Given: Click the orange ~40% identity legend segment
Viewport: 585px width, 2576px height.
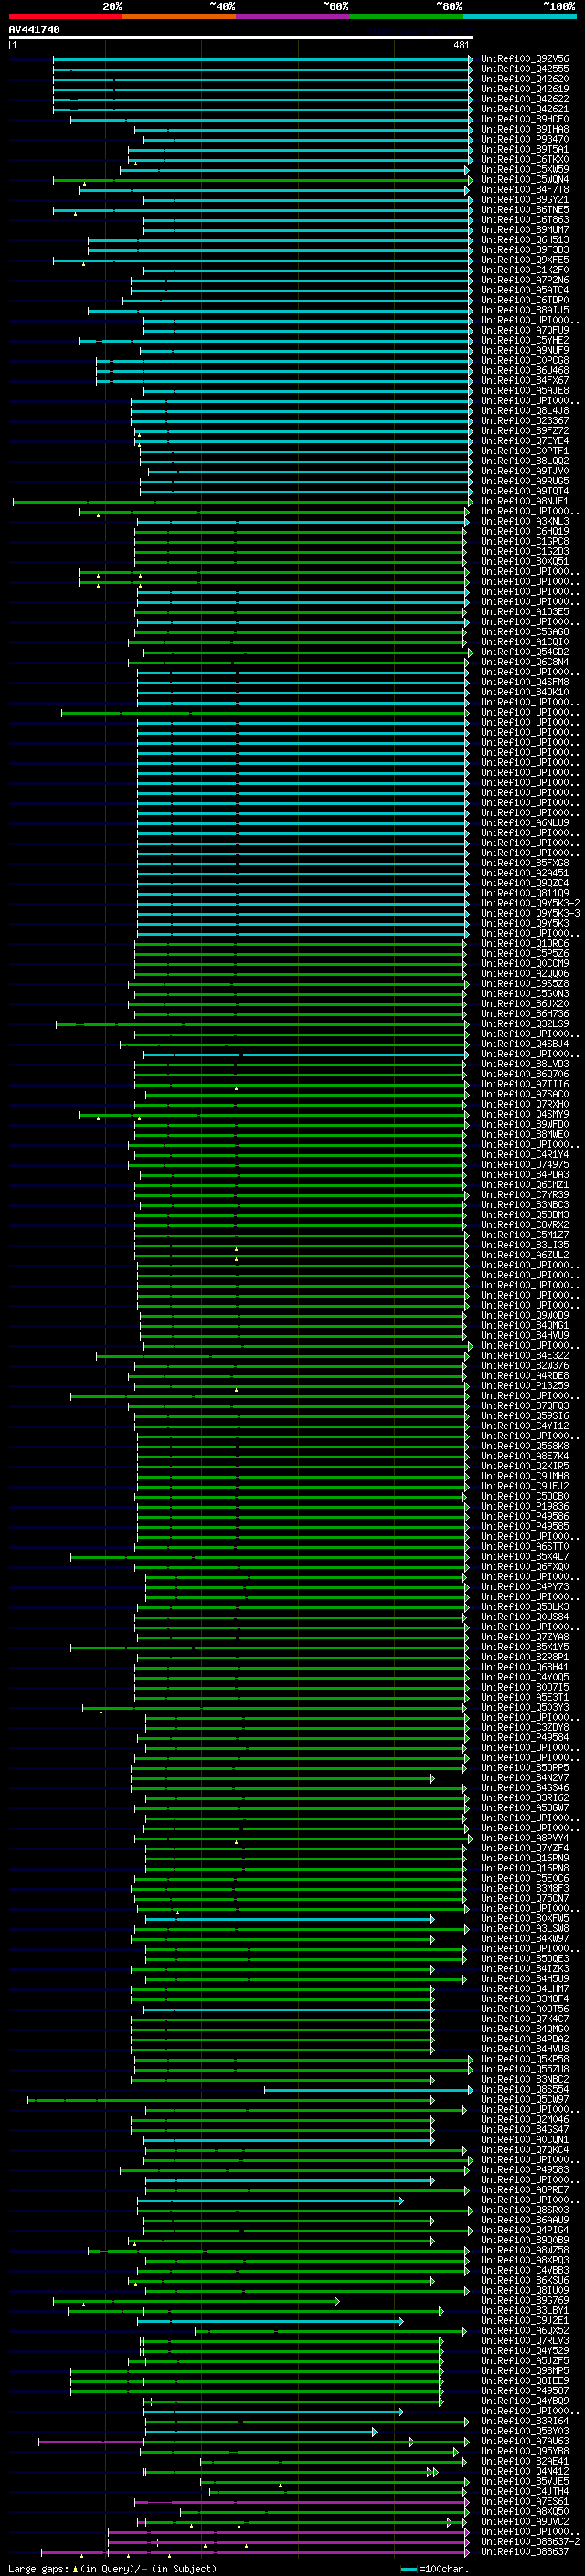Looking at the screenshot, I should tap(179, 16).
